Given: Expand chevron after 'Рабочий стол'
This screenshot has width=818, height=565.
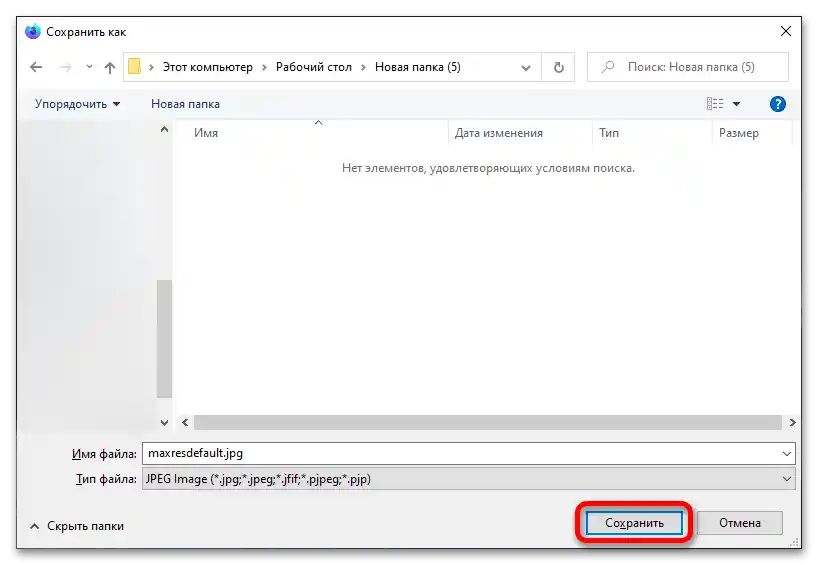Looking at the screenshot, I should [x=363, y=67].
